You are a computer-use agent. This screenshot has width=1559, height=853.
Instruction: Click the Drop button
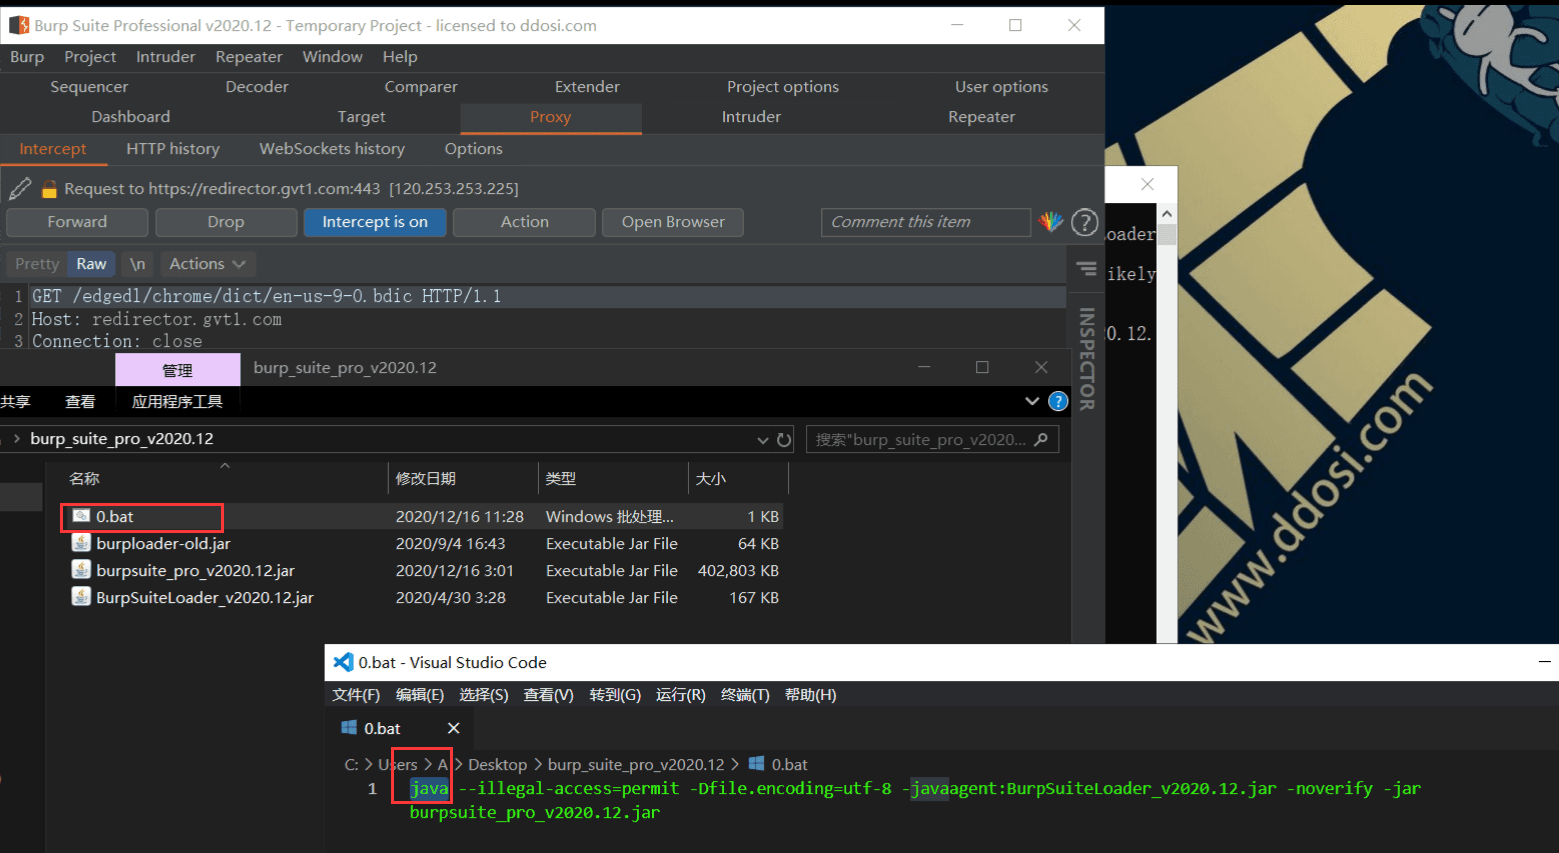pyautogui.click(x=226, y=222)
